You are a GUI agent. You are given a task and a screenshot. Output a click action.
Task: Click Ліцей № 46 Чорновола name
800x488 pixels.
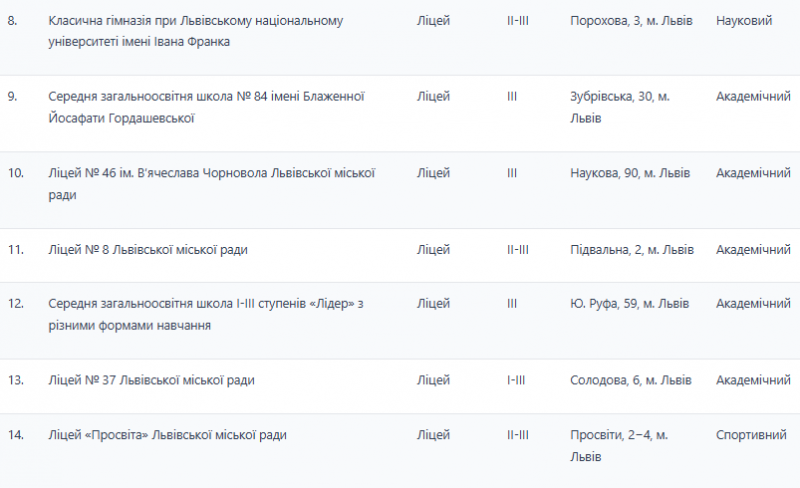point(211,184)
